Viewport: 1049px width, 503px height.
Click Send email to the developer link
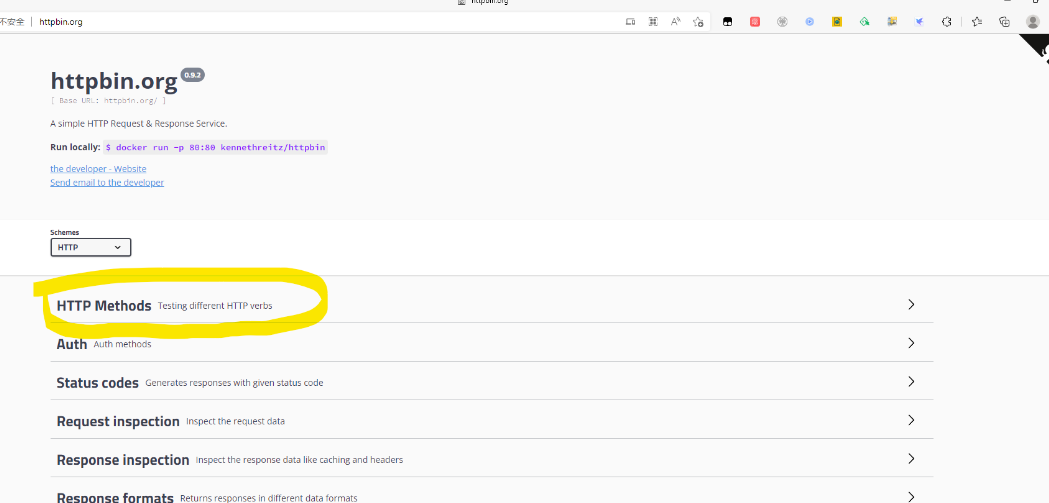[107, 182]
